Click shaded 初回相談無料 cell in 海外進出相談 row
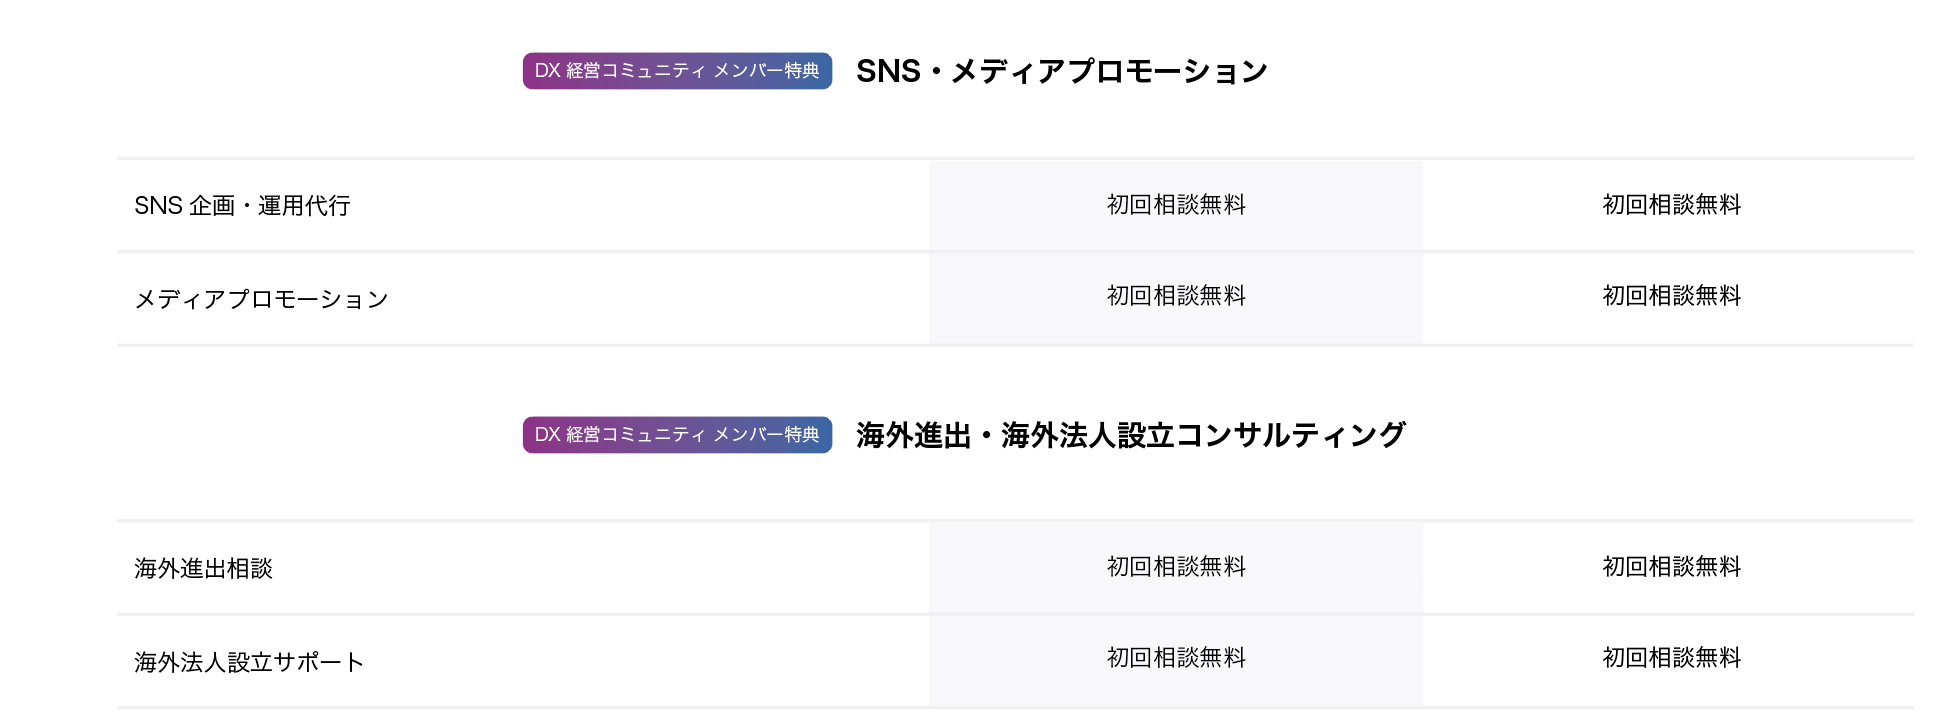1954x720 pixels. point(1176,567)
